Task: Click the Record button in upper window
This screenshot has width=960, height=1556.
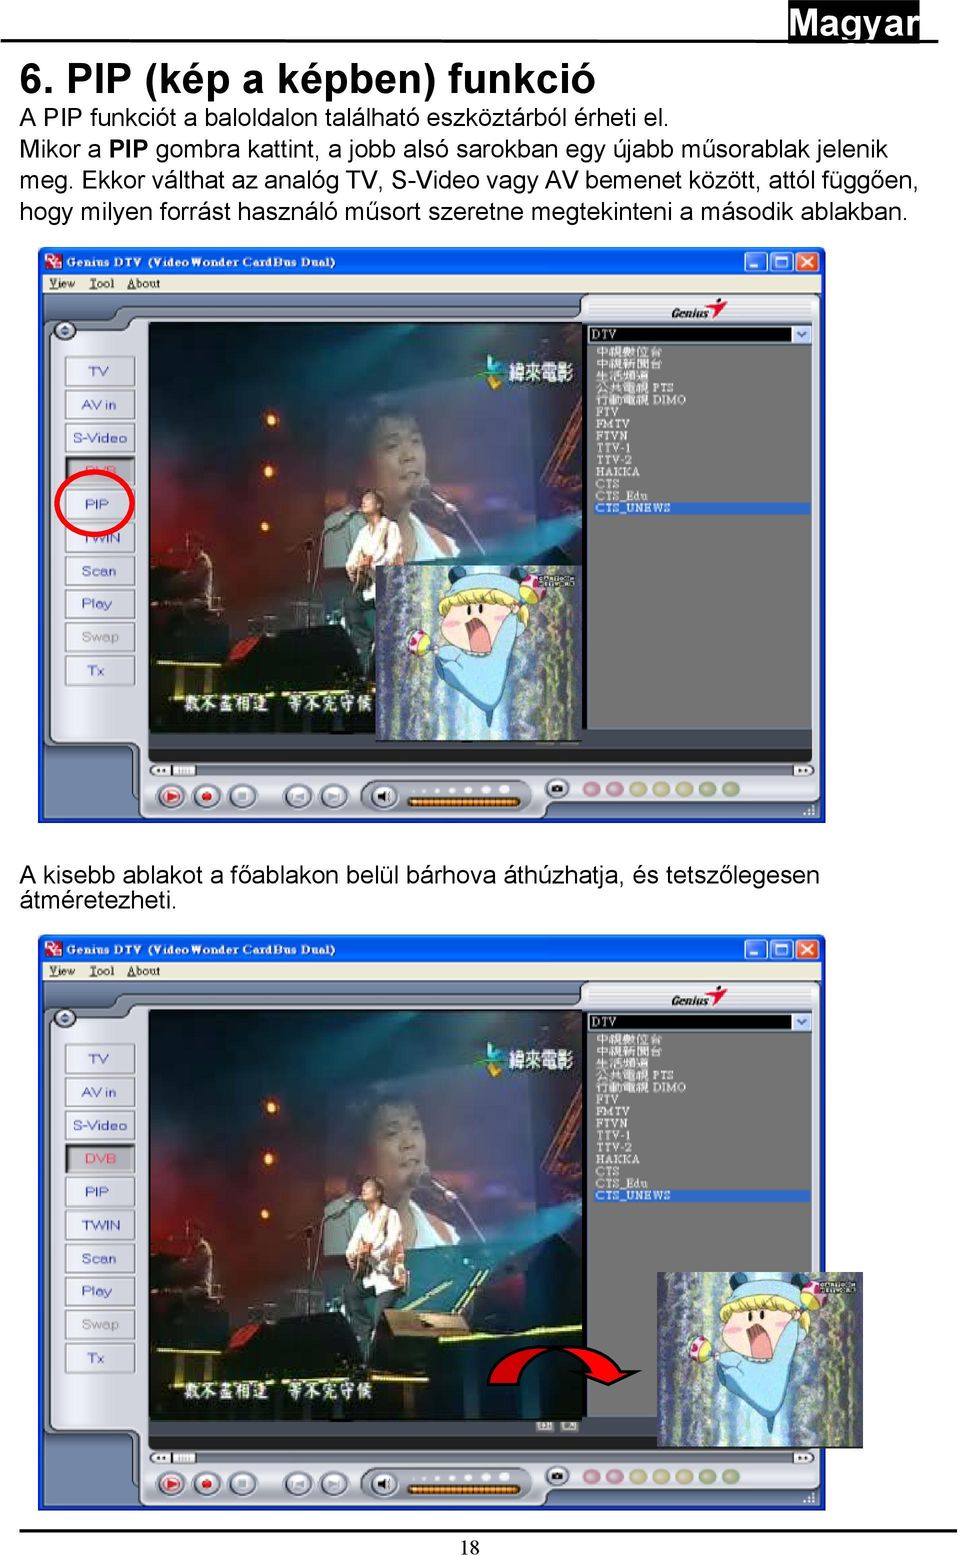Action: [207, 796]
